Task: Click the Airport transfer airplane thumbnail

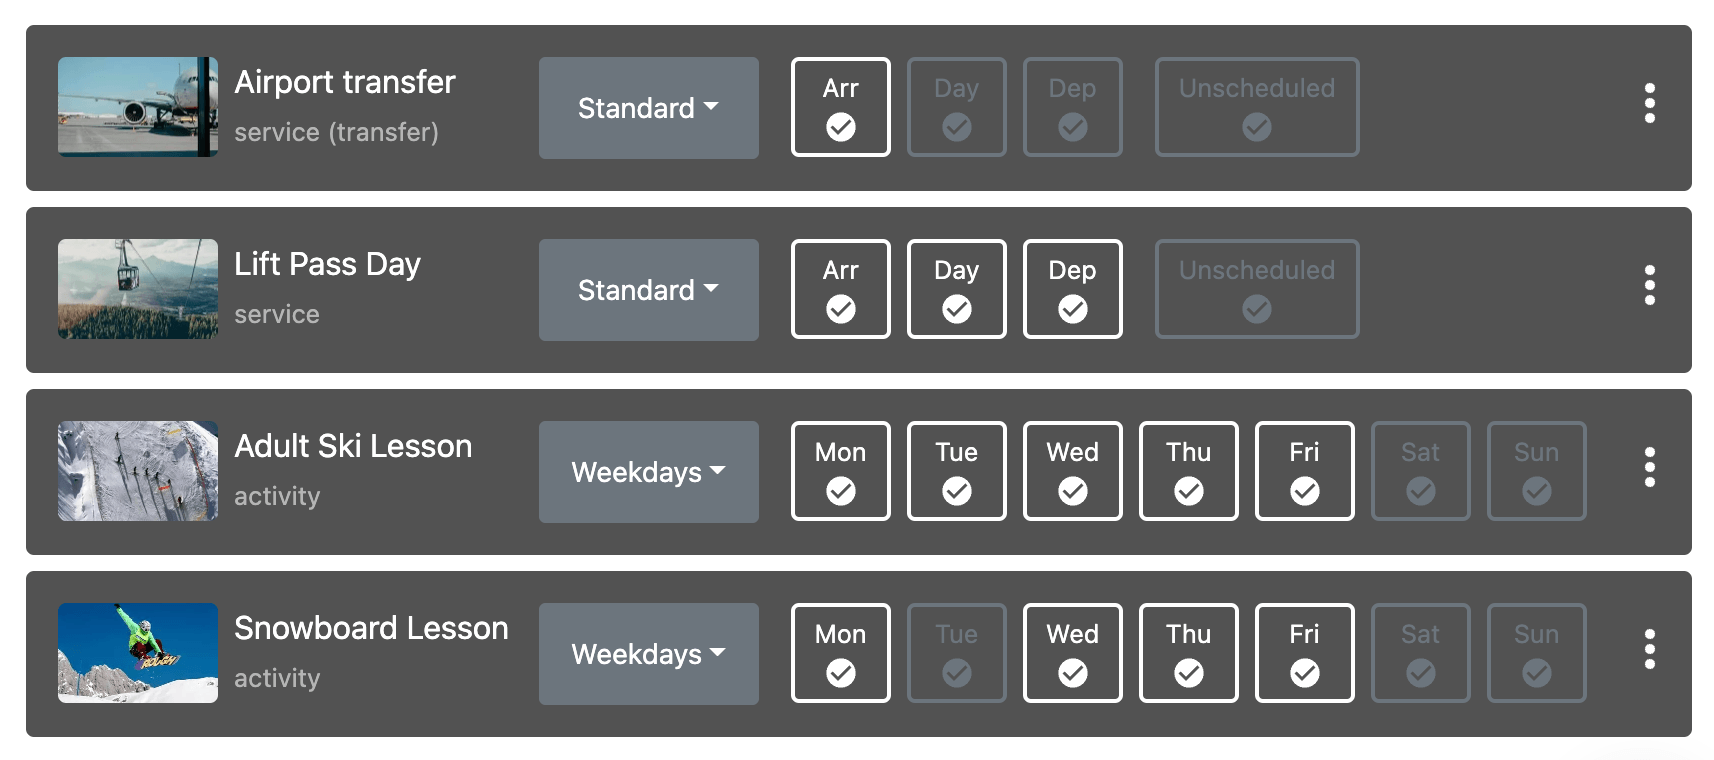Action: 138,107
